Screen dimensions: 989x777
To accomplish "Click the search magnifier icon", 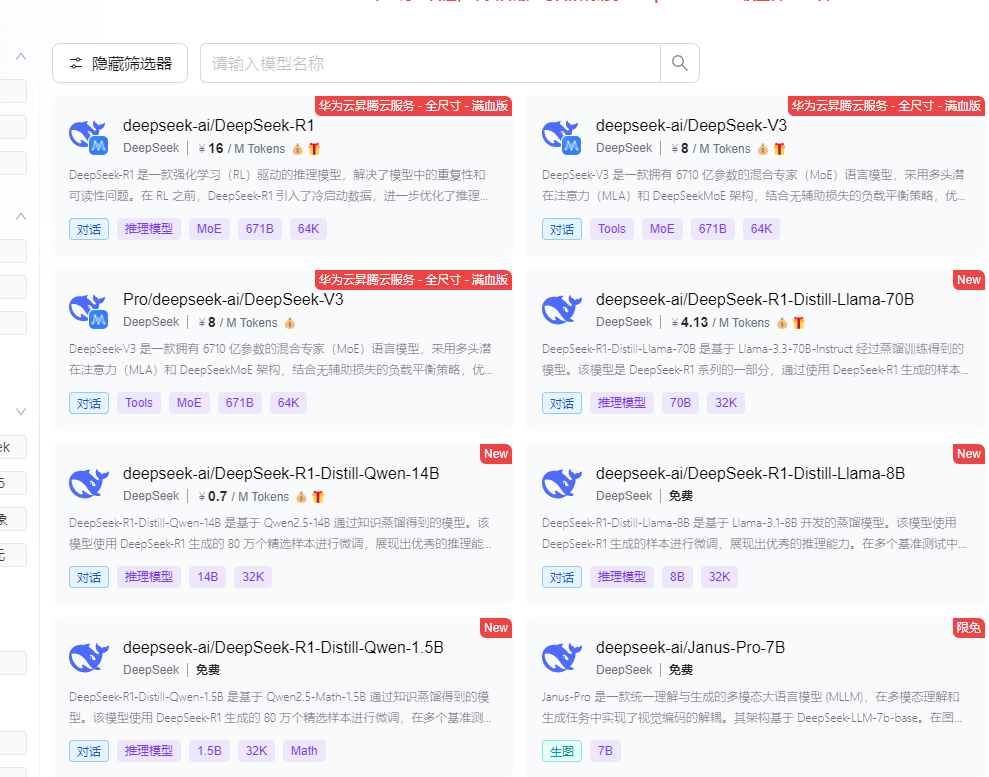I will 679,63.
